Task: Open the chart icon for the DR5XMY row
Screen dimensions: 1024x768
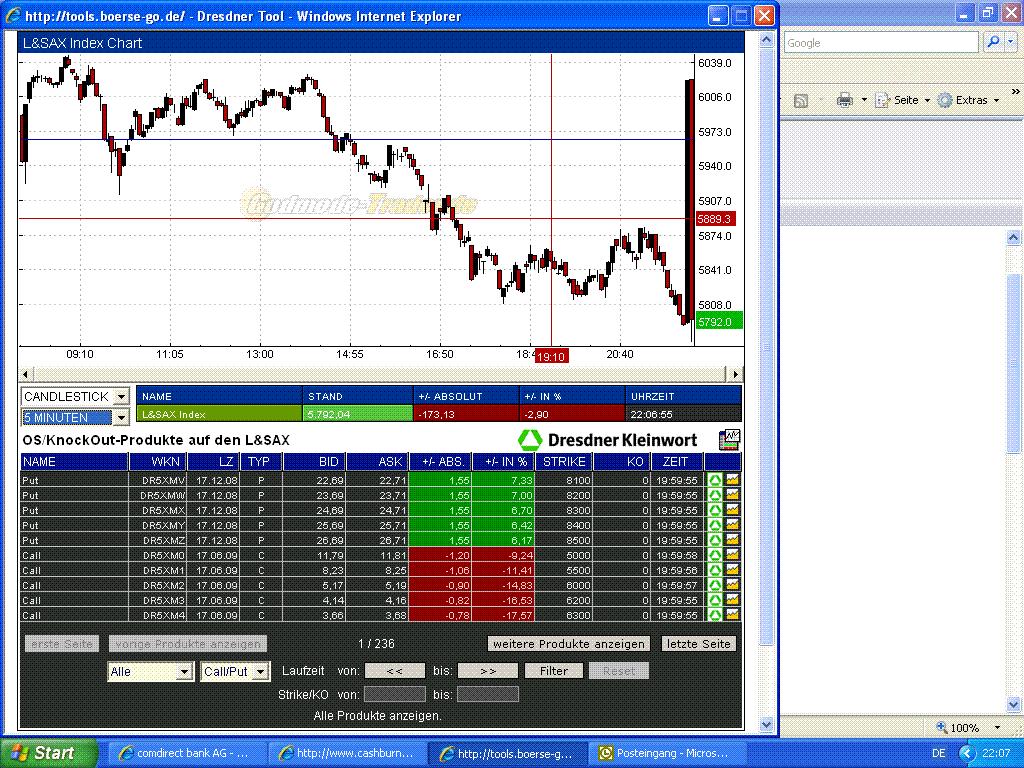Action: (x=733, y=525)
